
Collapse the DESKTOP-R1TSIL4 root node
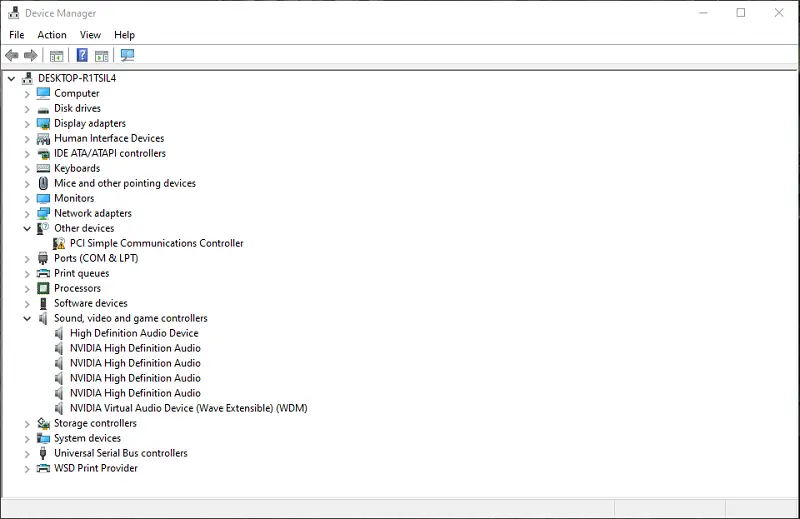pos(11,79)
